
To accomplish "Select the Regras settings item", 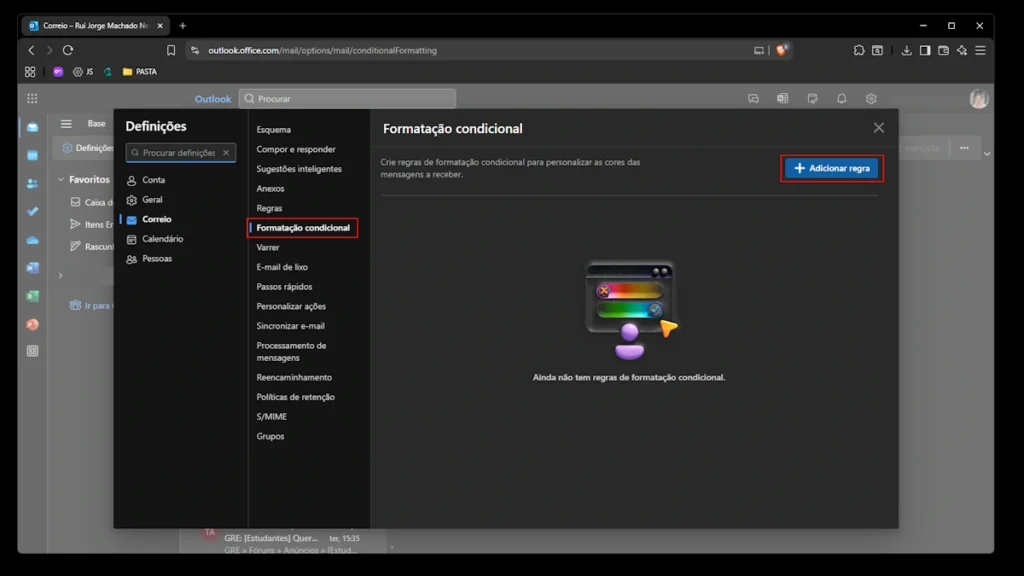I will click(269, 208).
